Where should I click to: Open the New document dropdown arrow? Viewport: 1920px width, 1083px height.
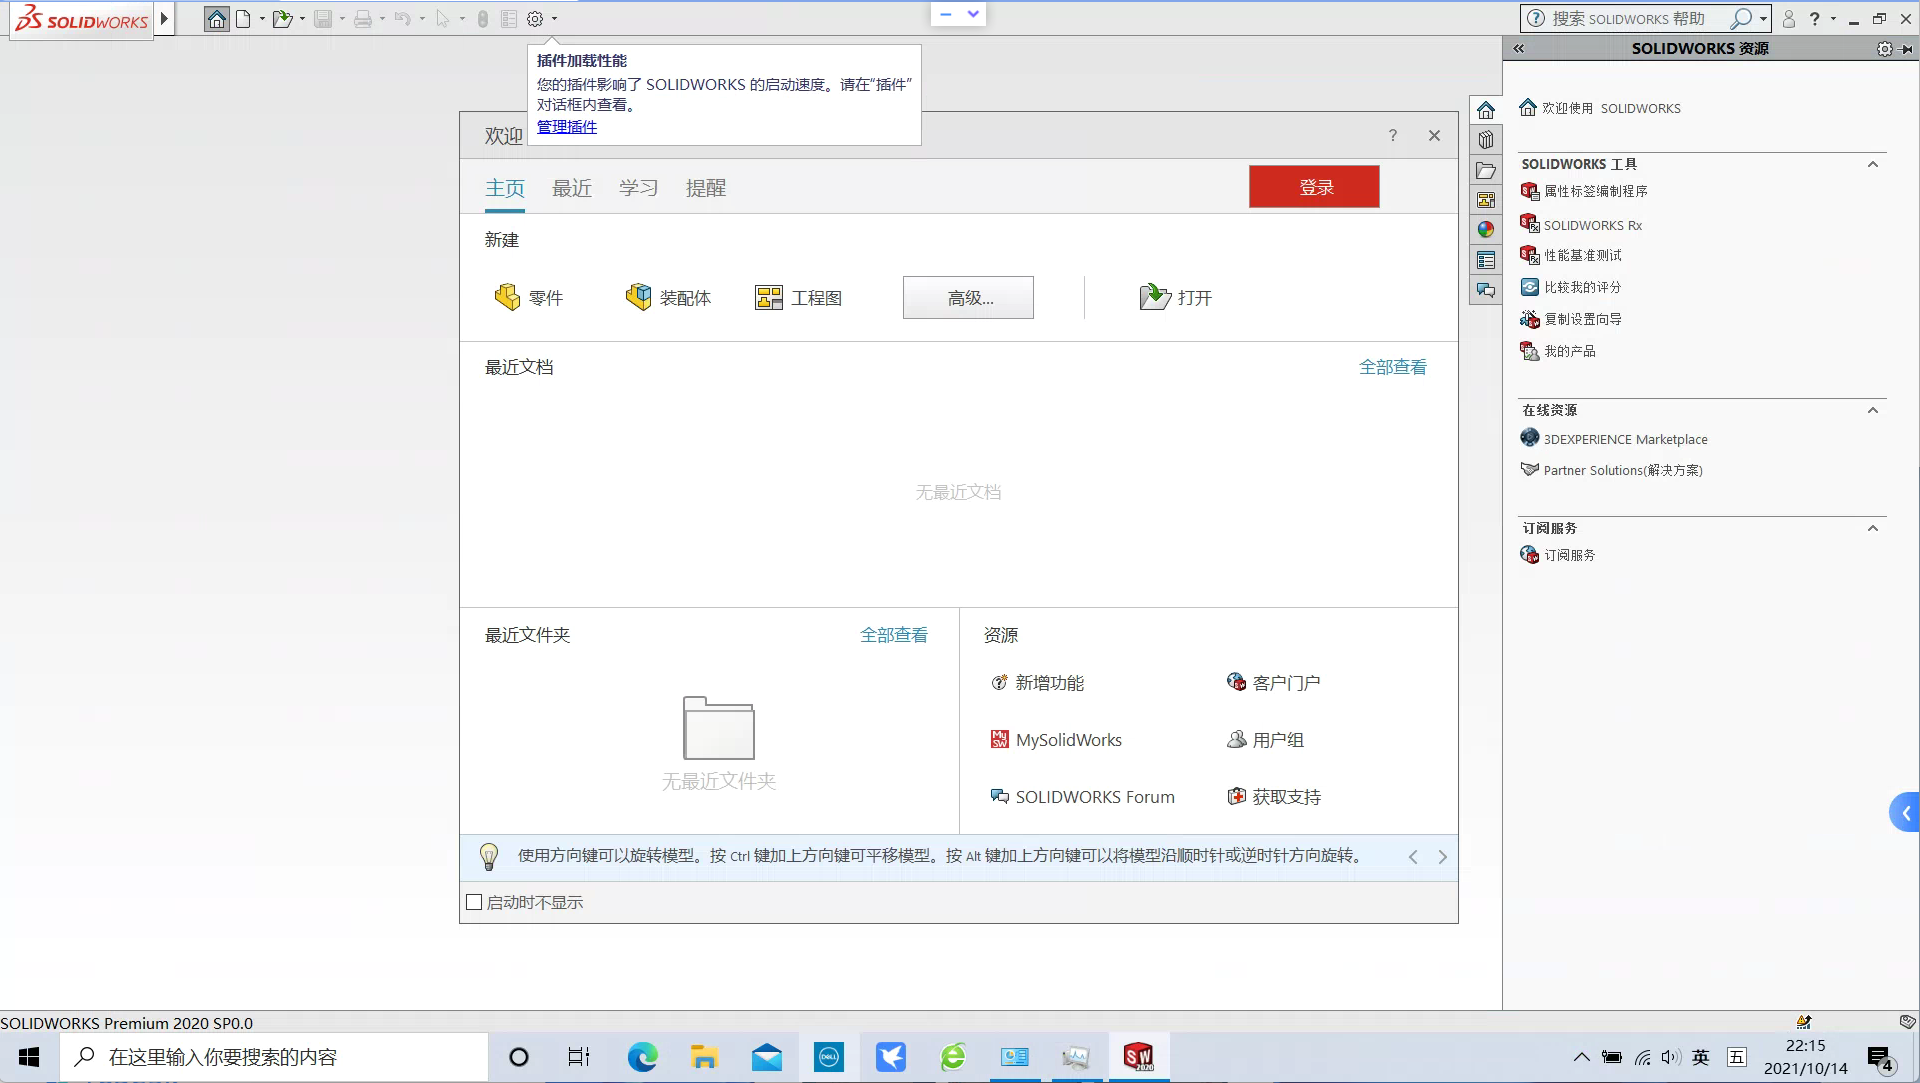point(262,19)
